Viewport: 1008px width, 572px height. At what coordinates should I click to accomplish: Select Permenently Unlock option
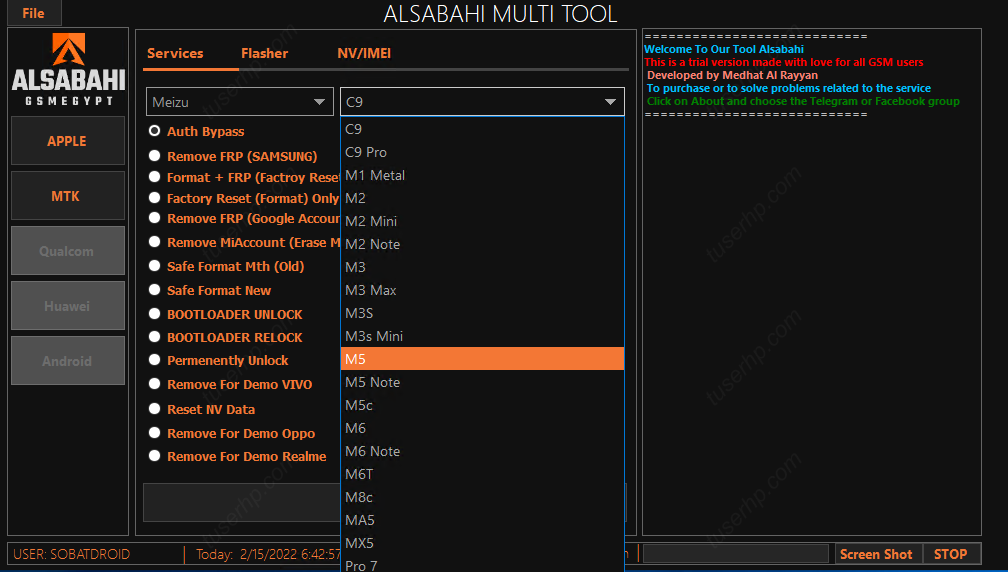click(219, 361)
